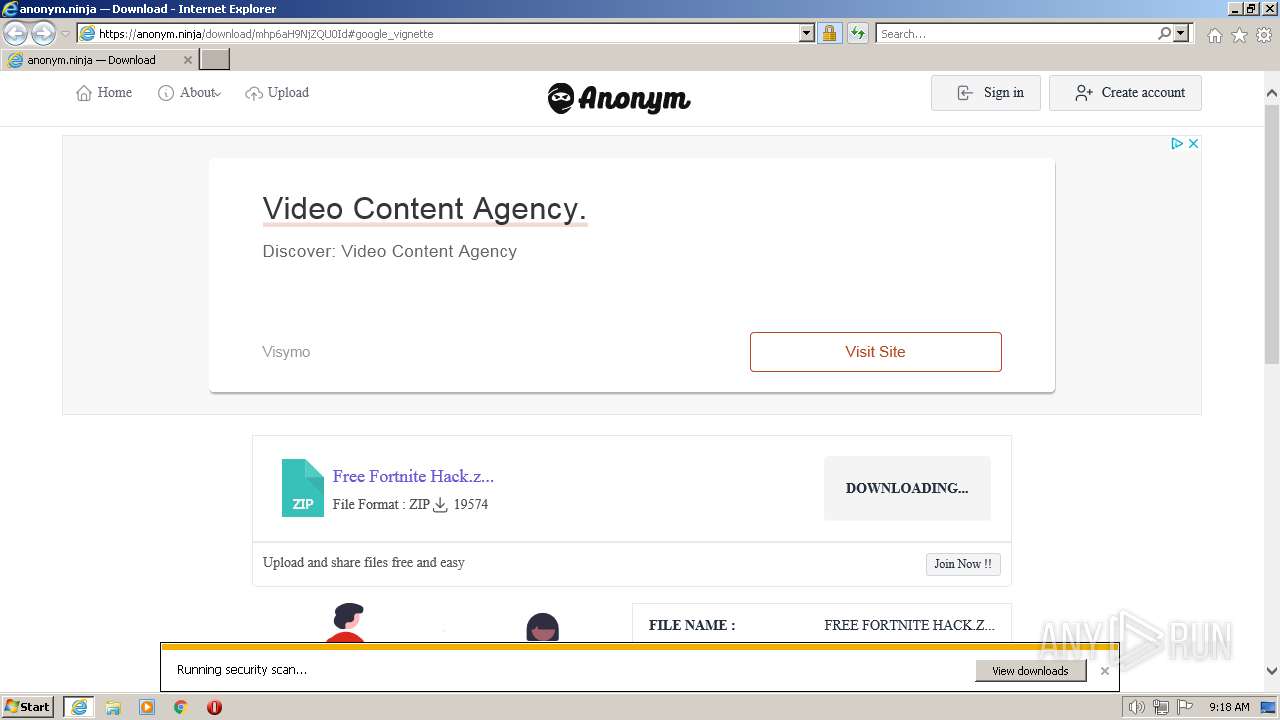The height and width of the screenshot is (720, 1280).
Task: Click the Sign in button
Action: pos(986,93)
